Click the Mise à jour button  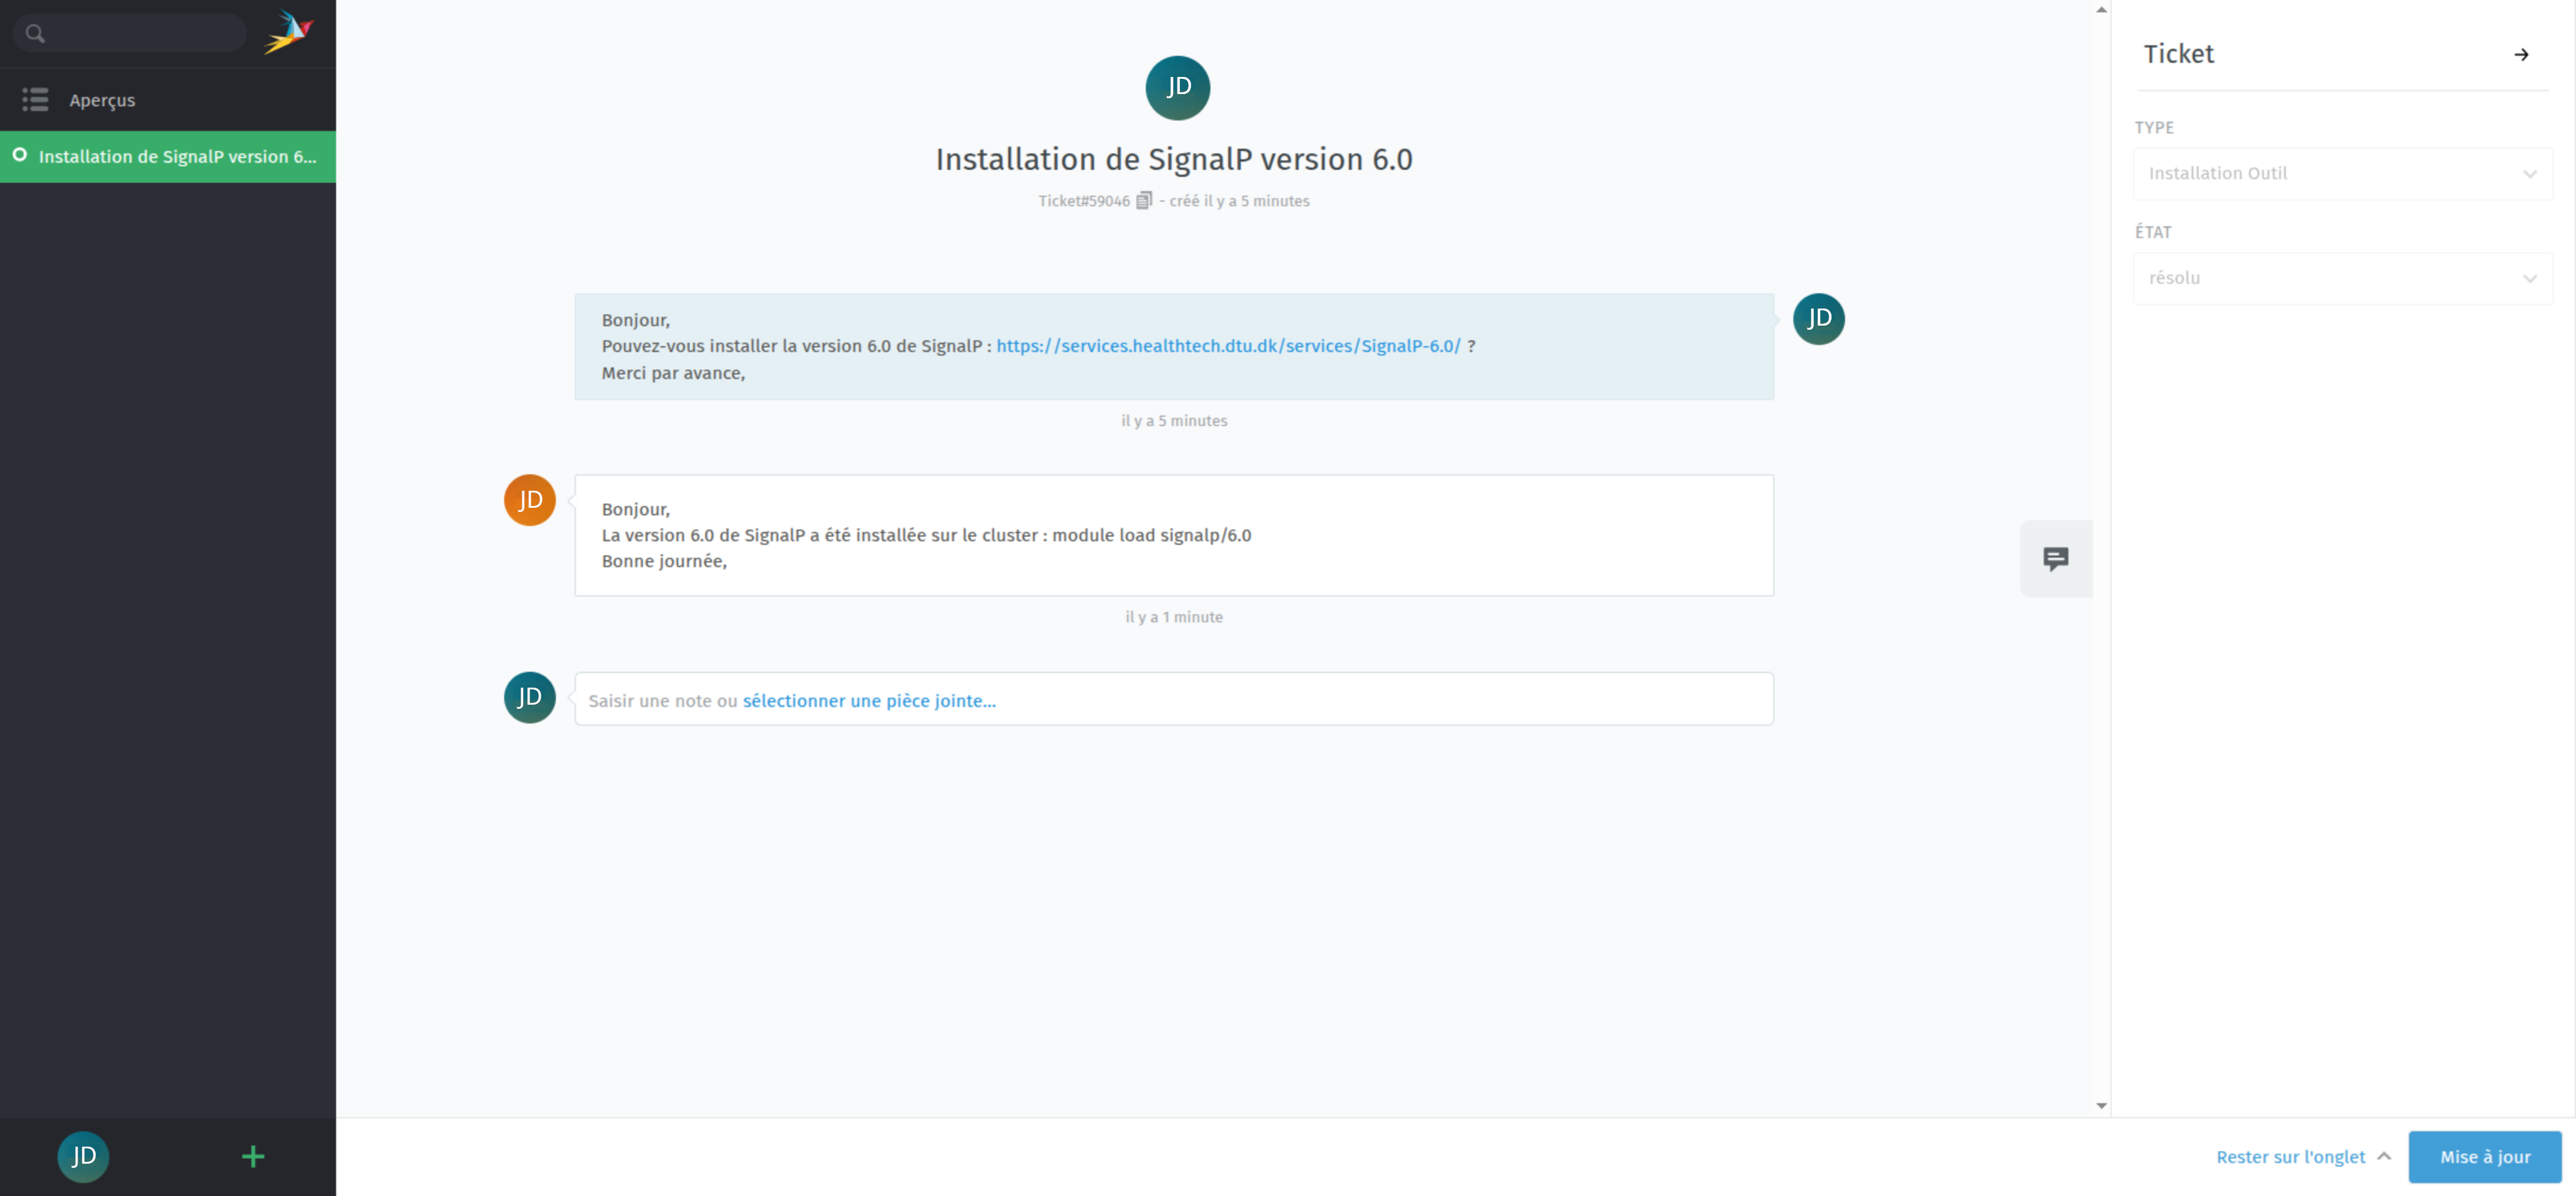pos(2485,1157)
